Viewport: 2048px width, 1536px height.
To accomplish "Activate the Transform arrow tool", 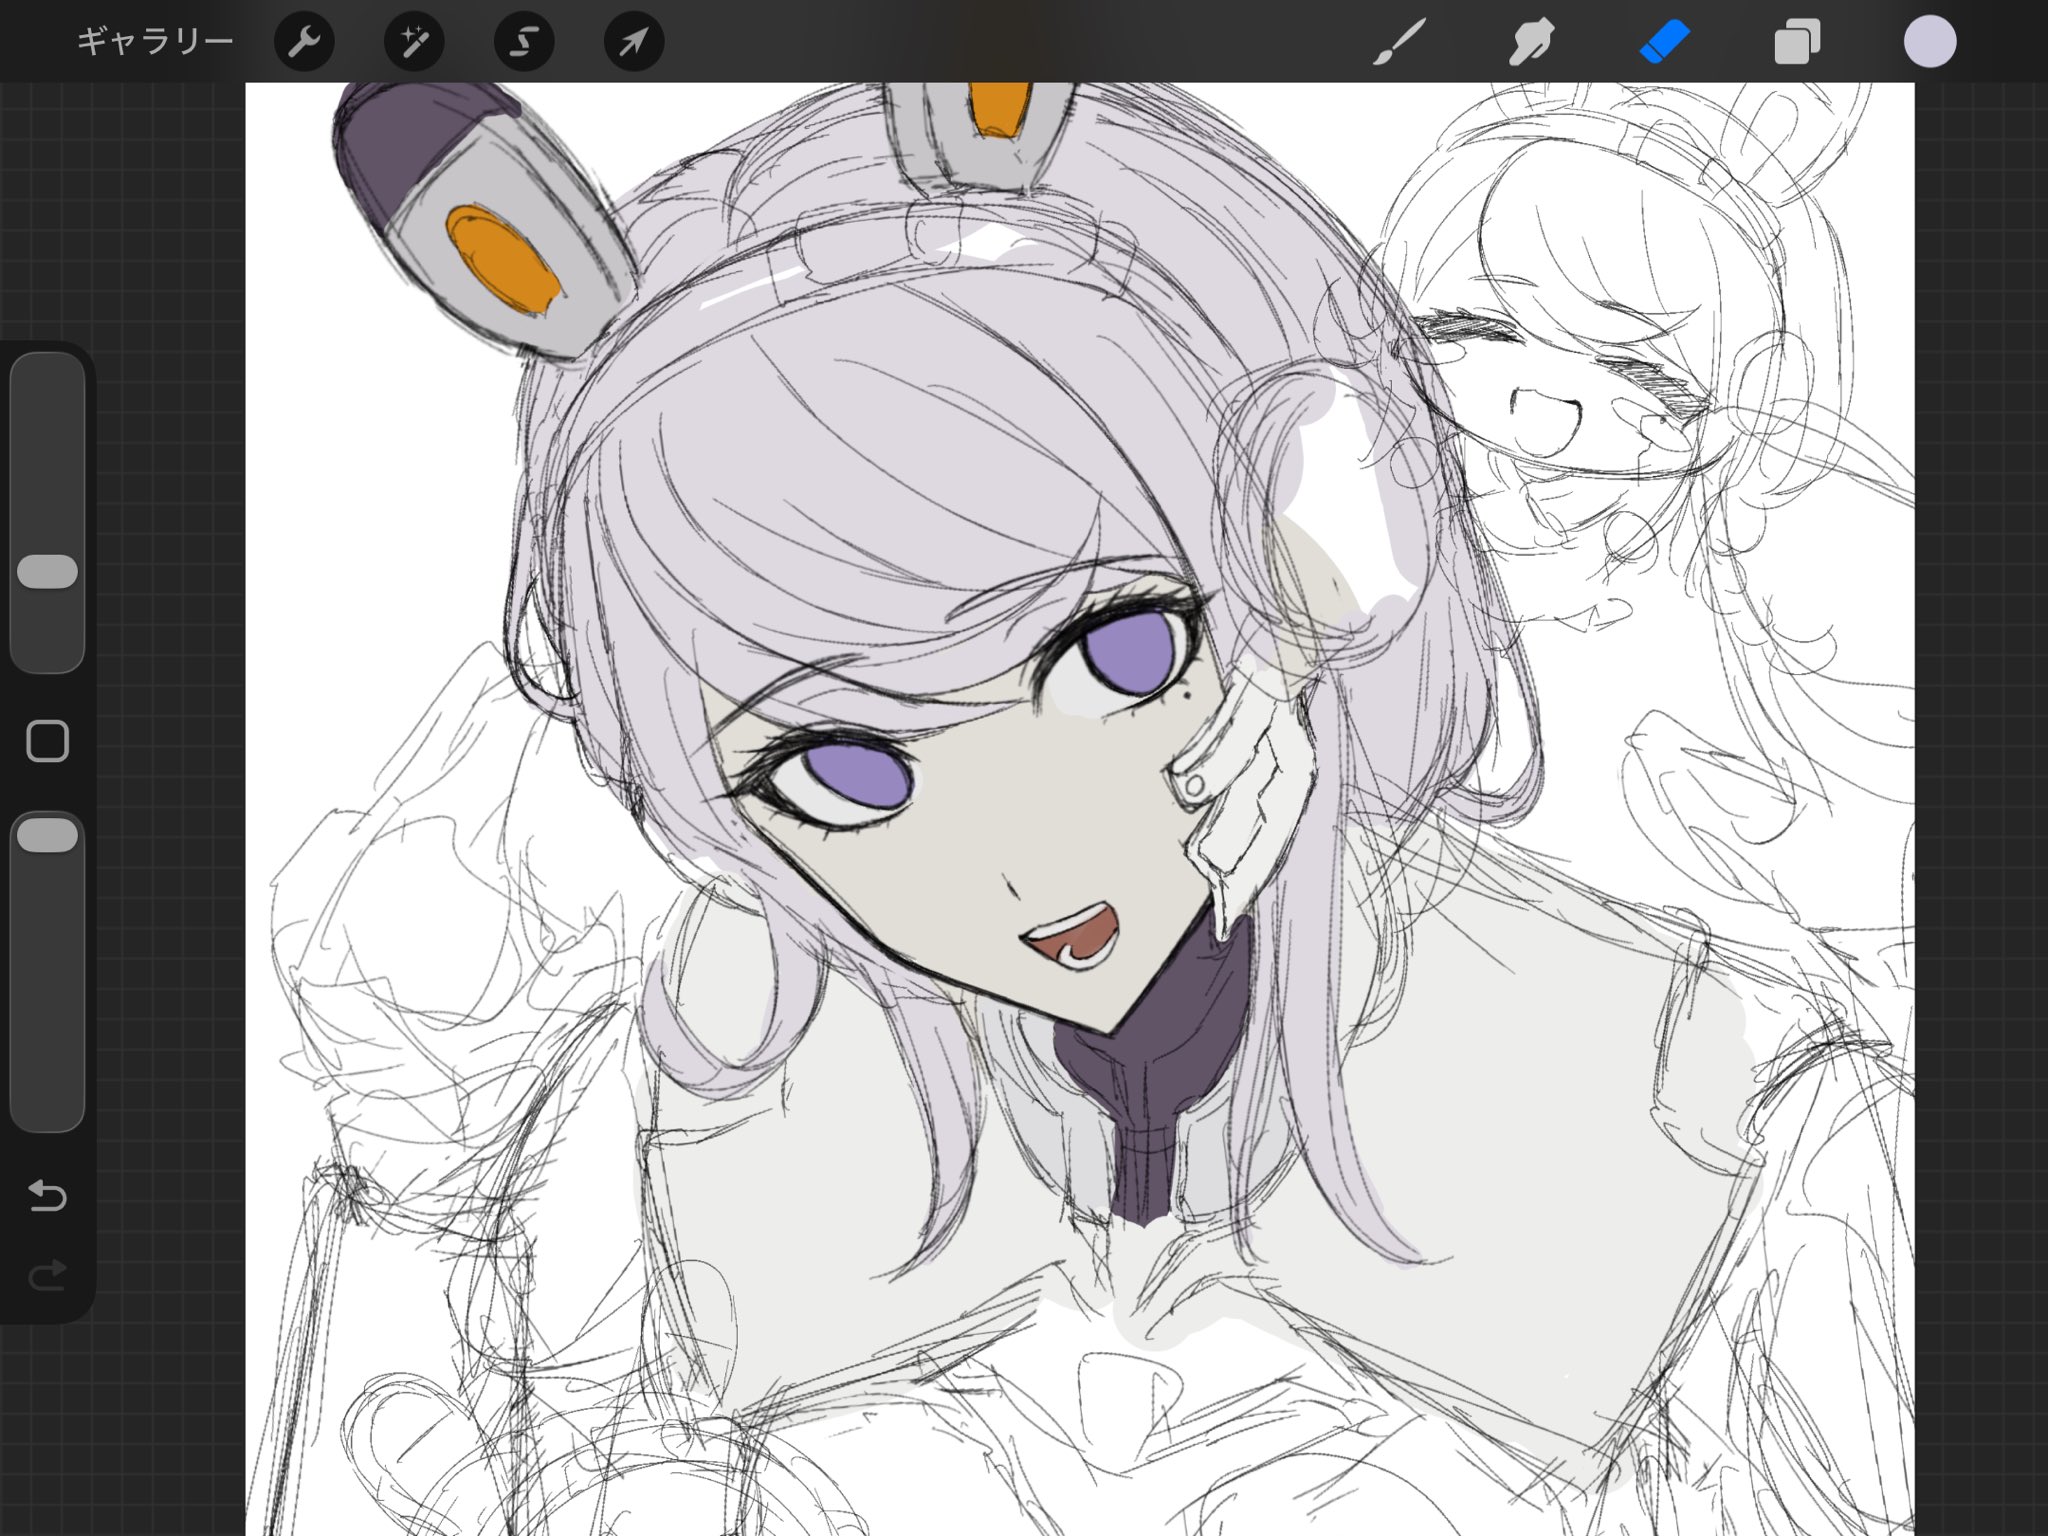I will (634, 42).
